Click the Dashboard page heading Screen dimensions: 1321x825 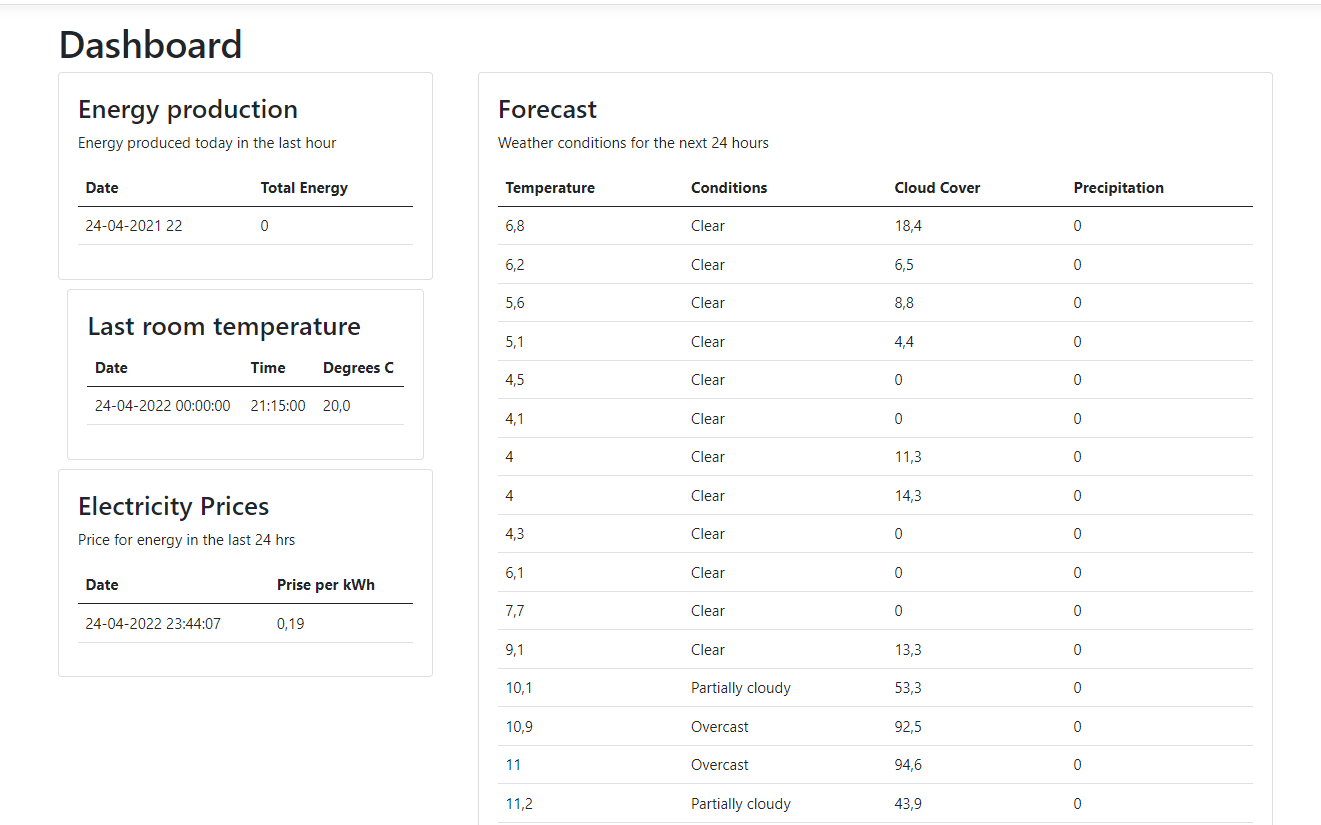150,45
